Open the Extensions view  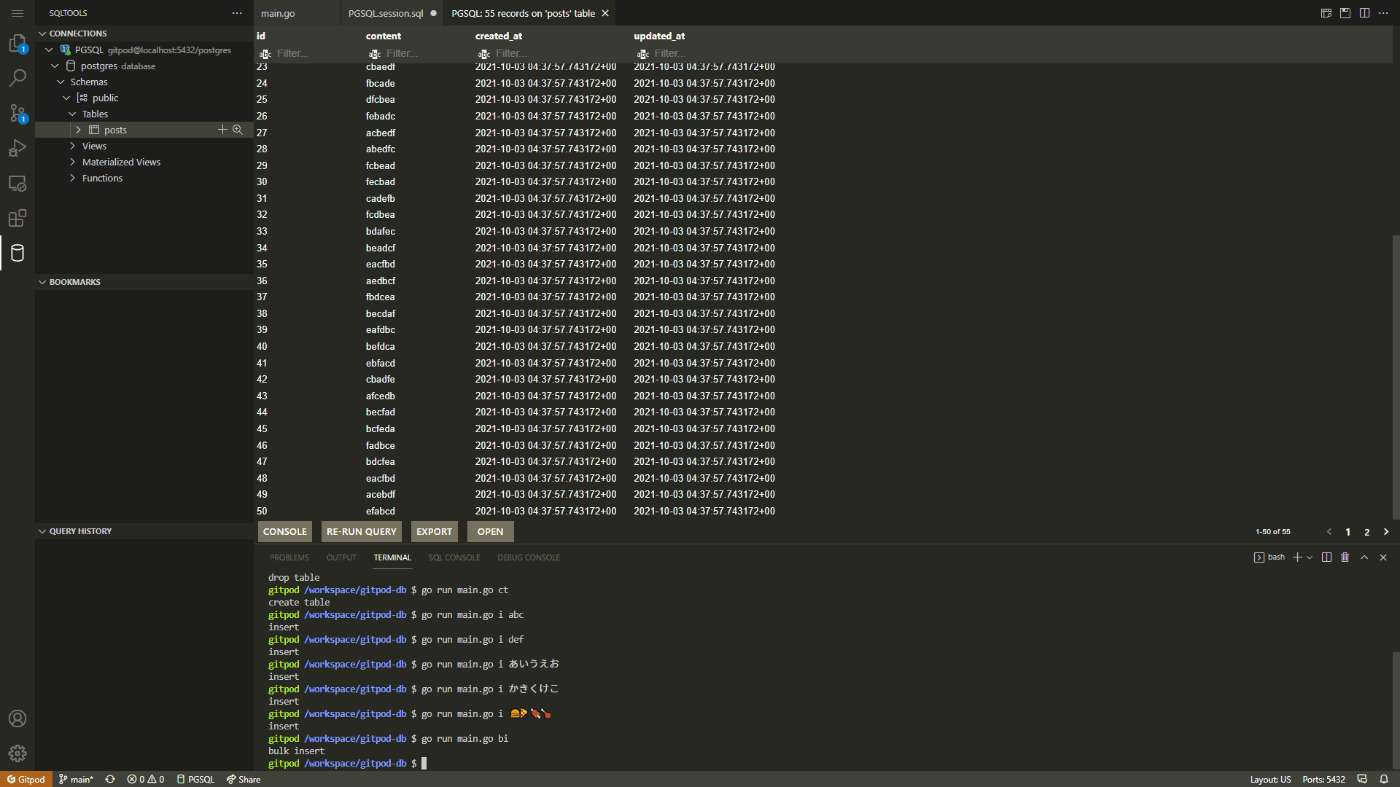(17, 218)
